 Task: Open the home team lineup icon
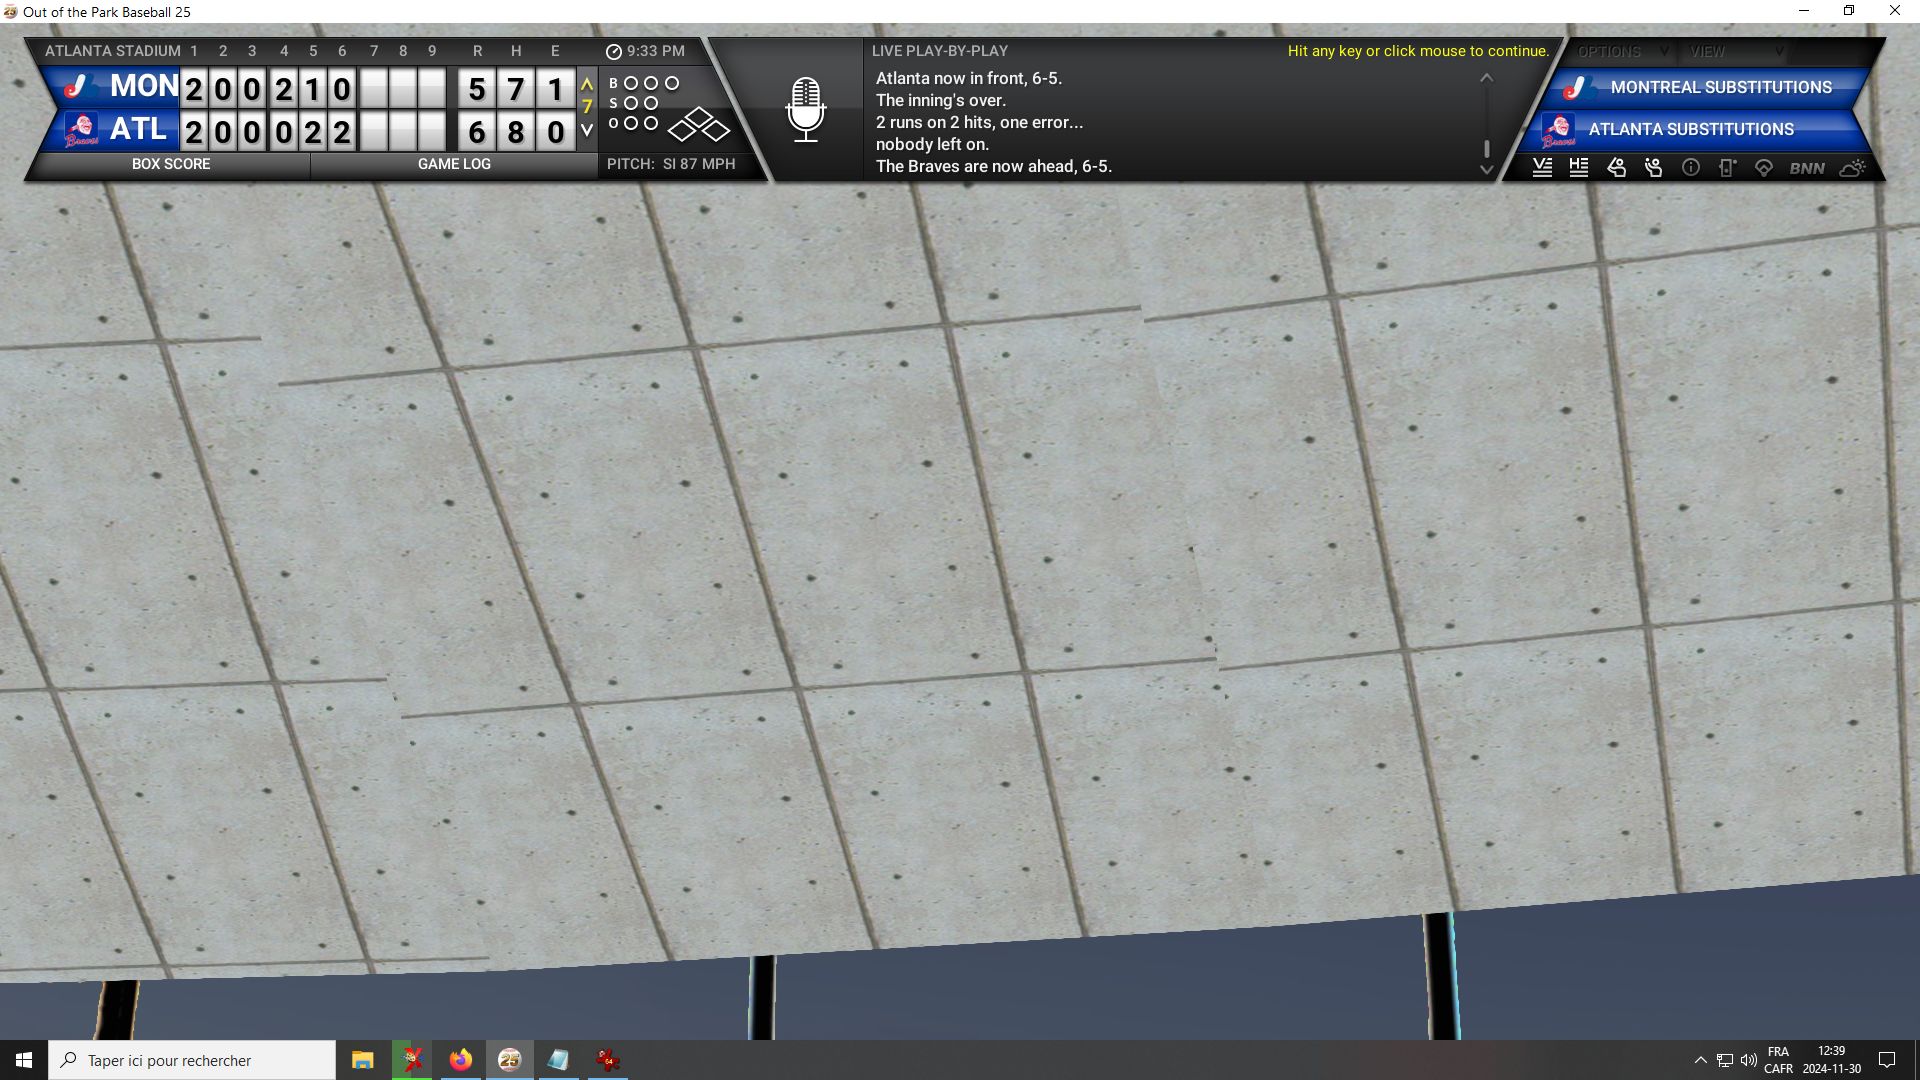click(1579, 168)
